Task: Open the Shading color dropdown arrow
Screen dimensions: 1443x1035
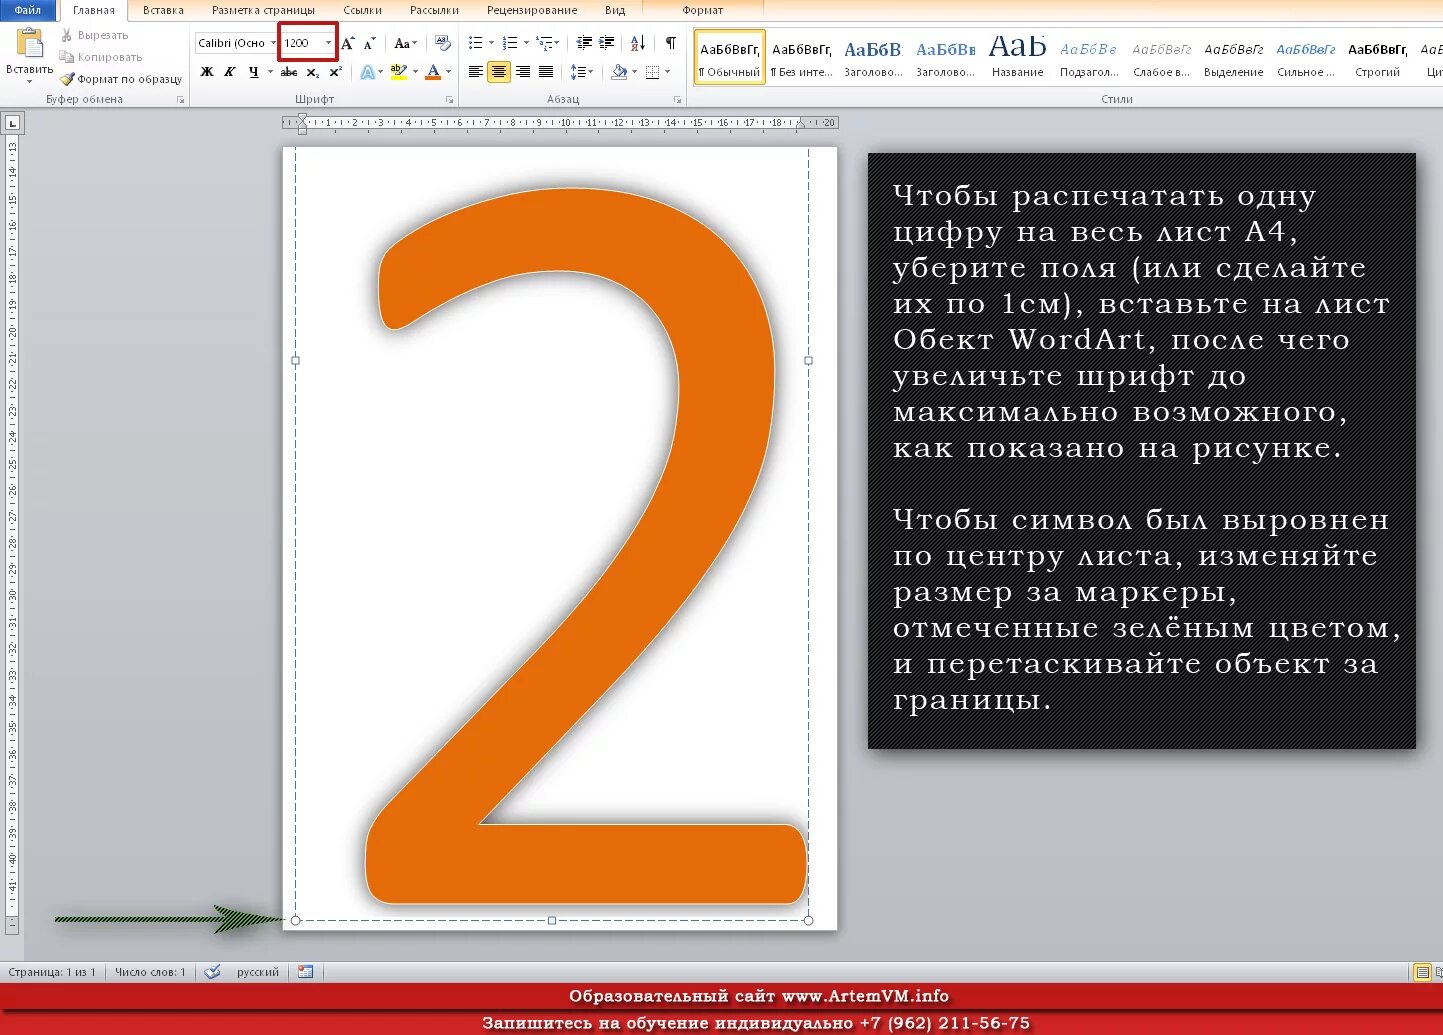Action: click(x=635, y=72)
